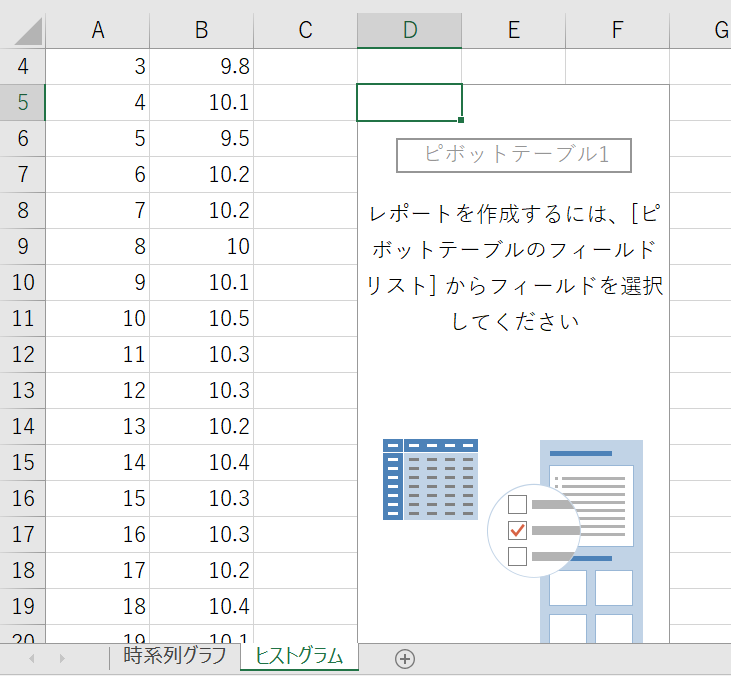
Task: Click the pivot table grid illustration
Action: (x=430, y=479)
